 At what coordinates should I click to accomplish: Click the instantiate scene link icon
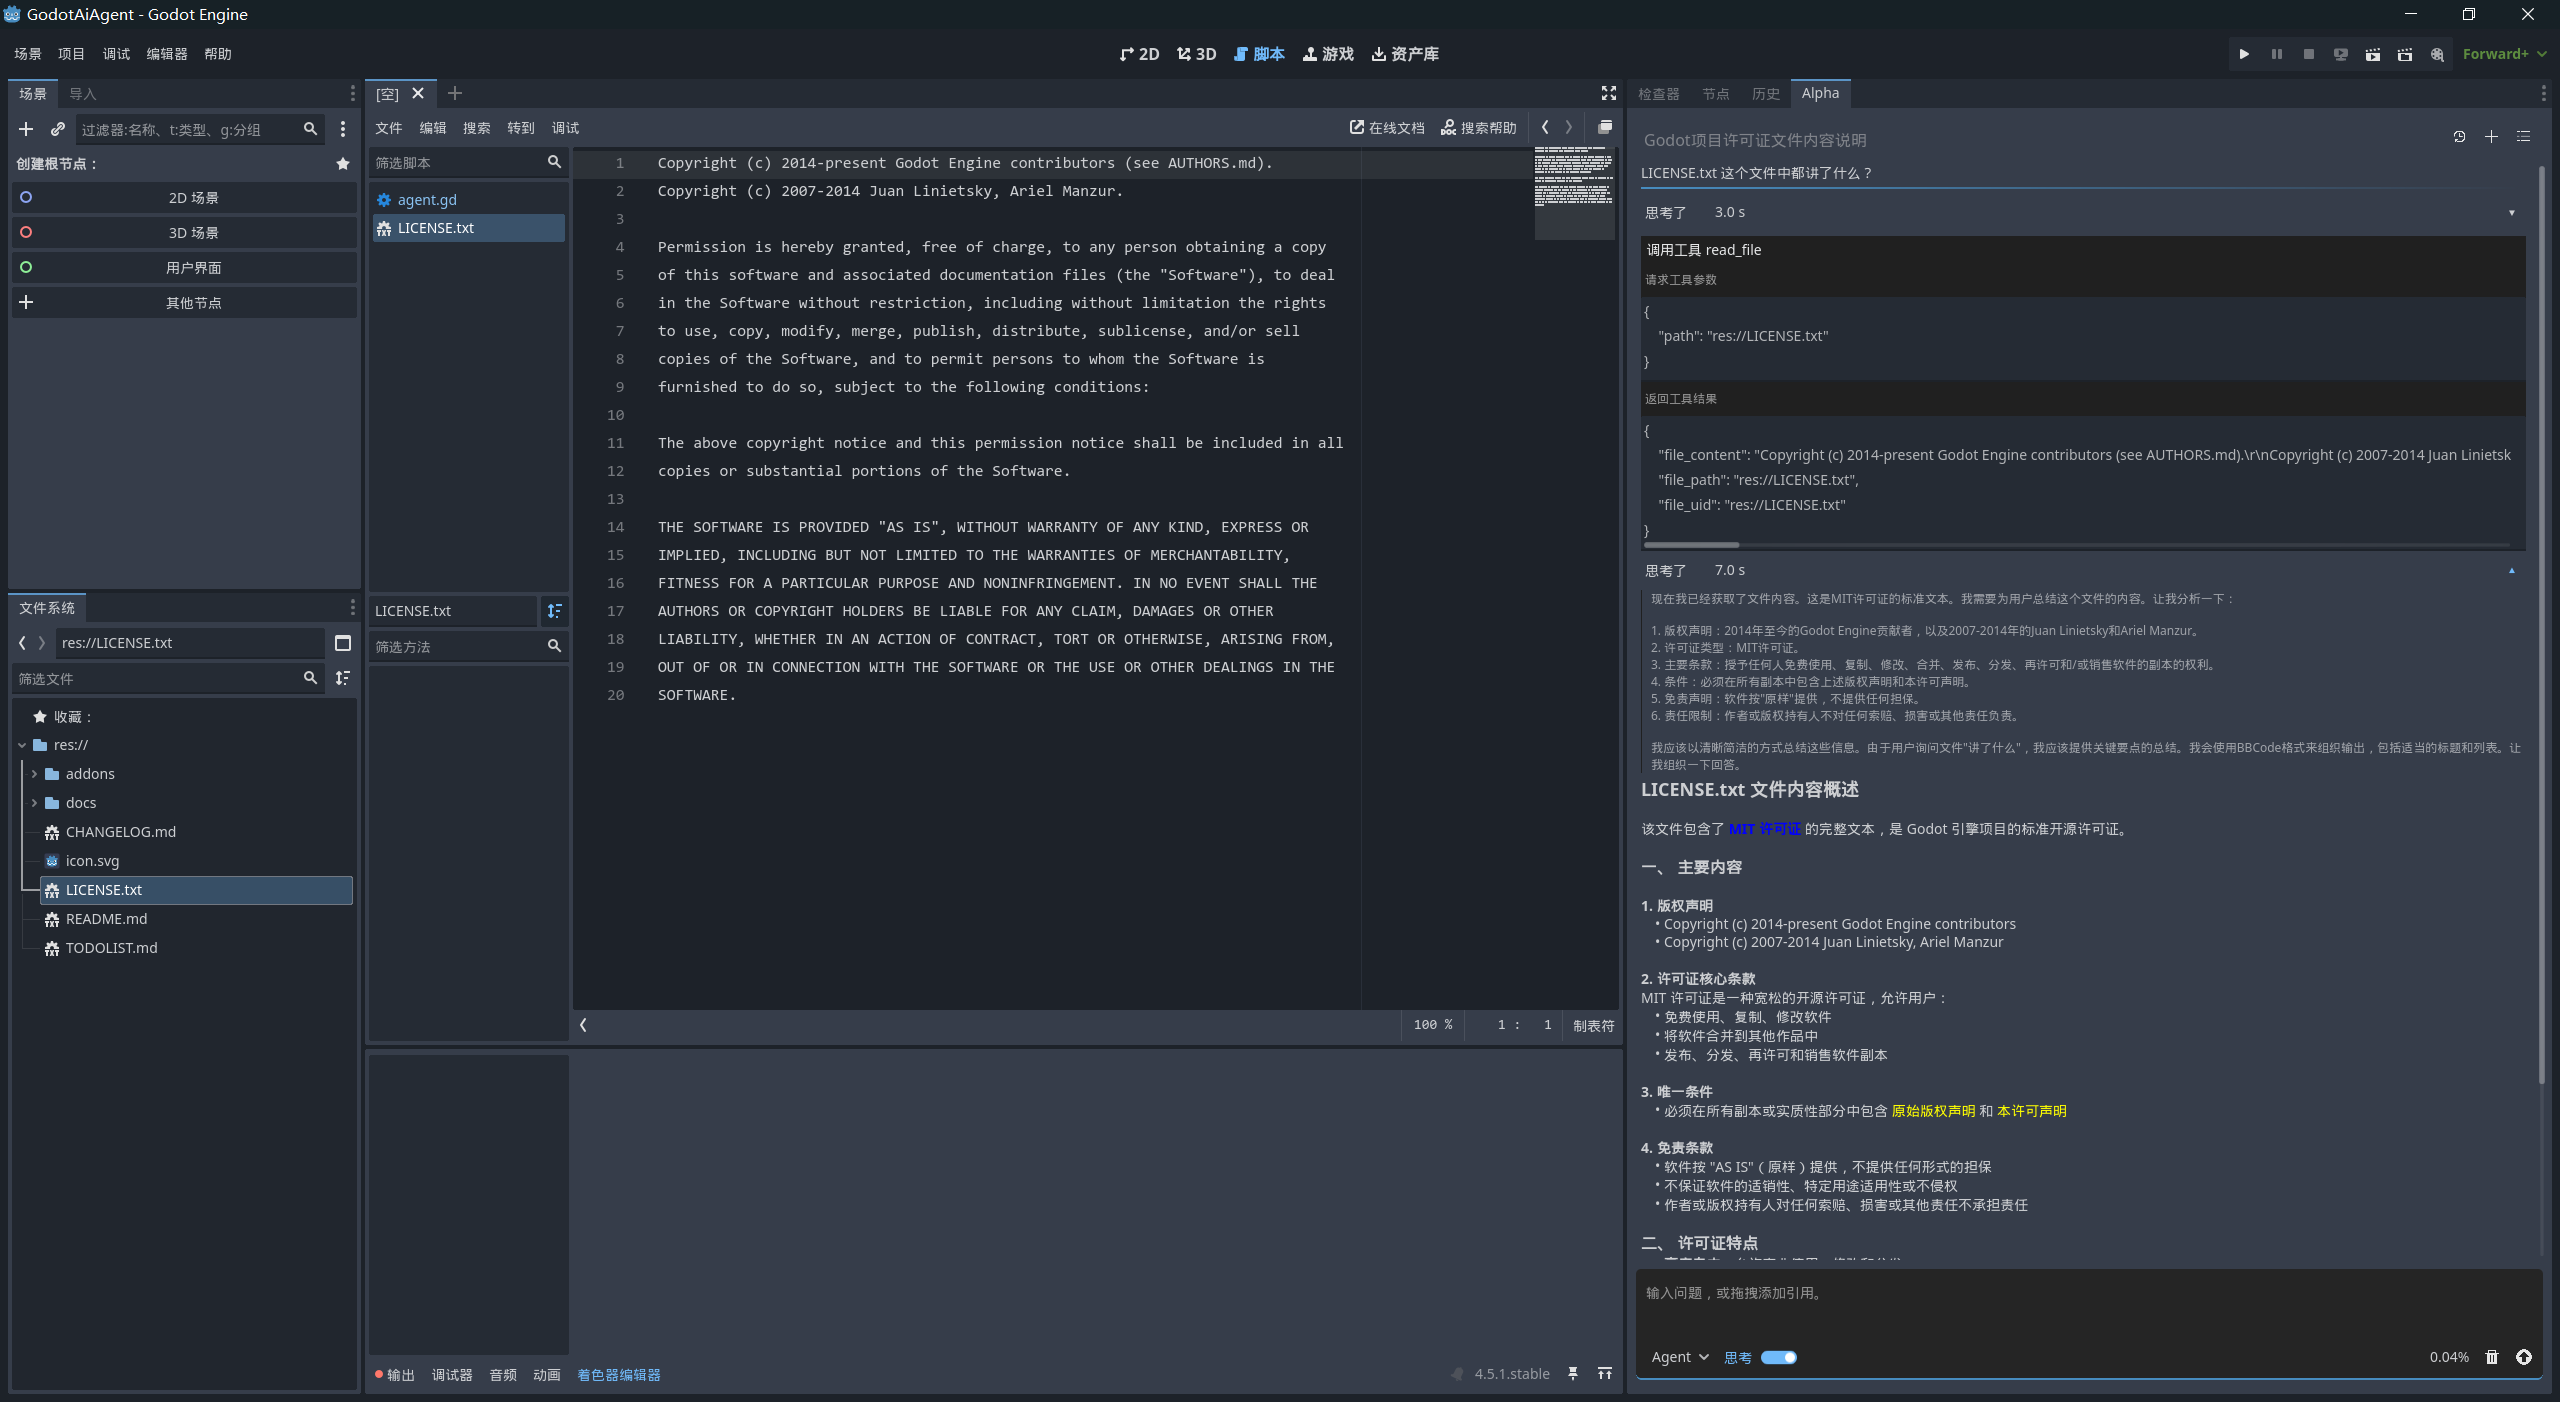pos(58,129)
